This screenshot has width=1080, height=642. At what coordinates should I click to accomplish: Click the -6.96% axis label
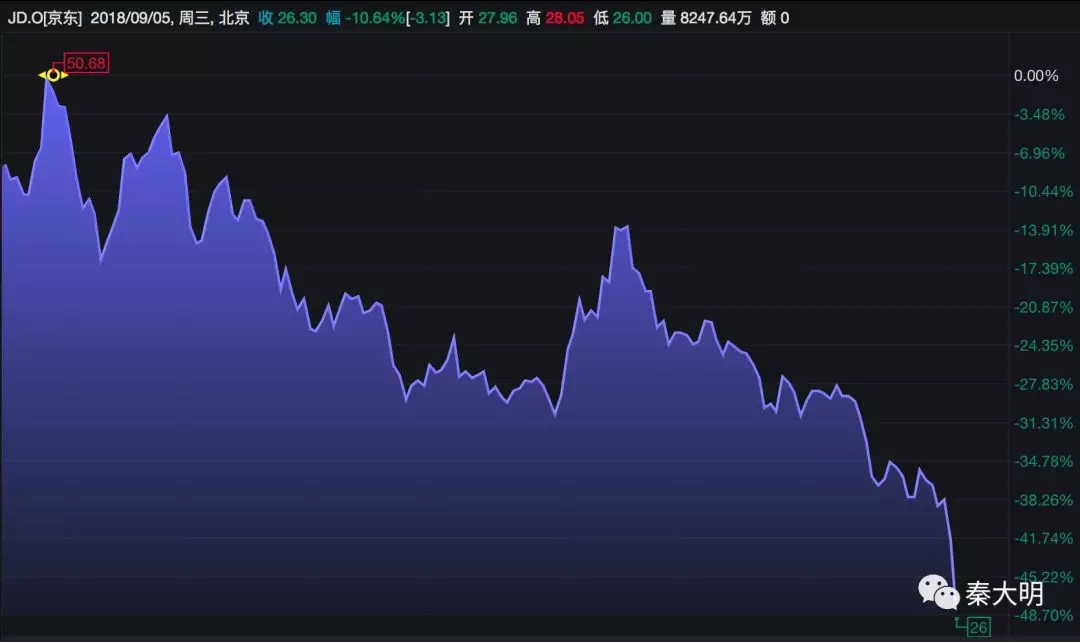[1039, 153]
